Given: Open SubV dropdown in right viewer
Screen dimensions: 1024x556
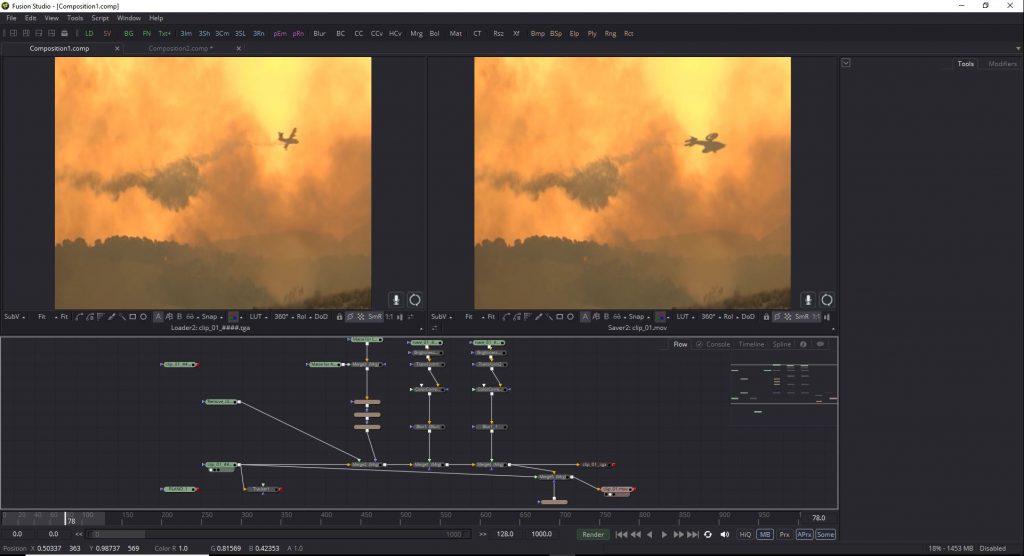Looking at the screenshot, I should click(x=441, y=317).
